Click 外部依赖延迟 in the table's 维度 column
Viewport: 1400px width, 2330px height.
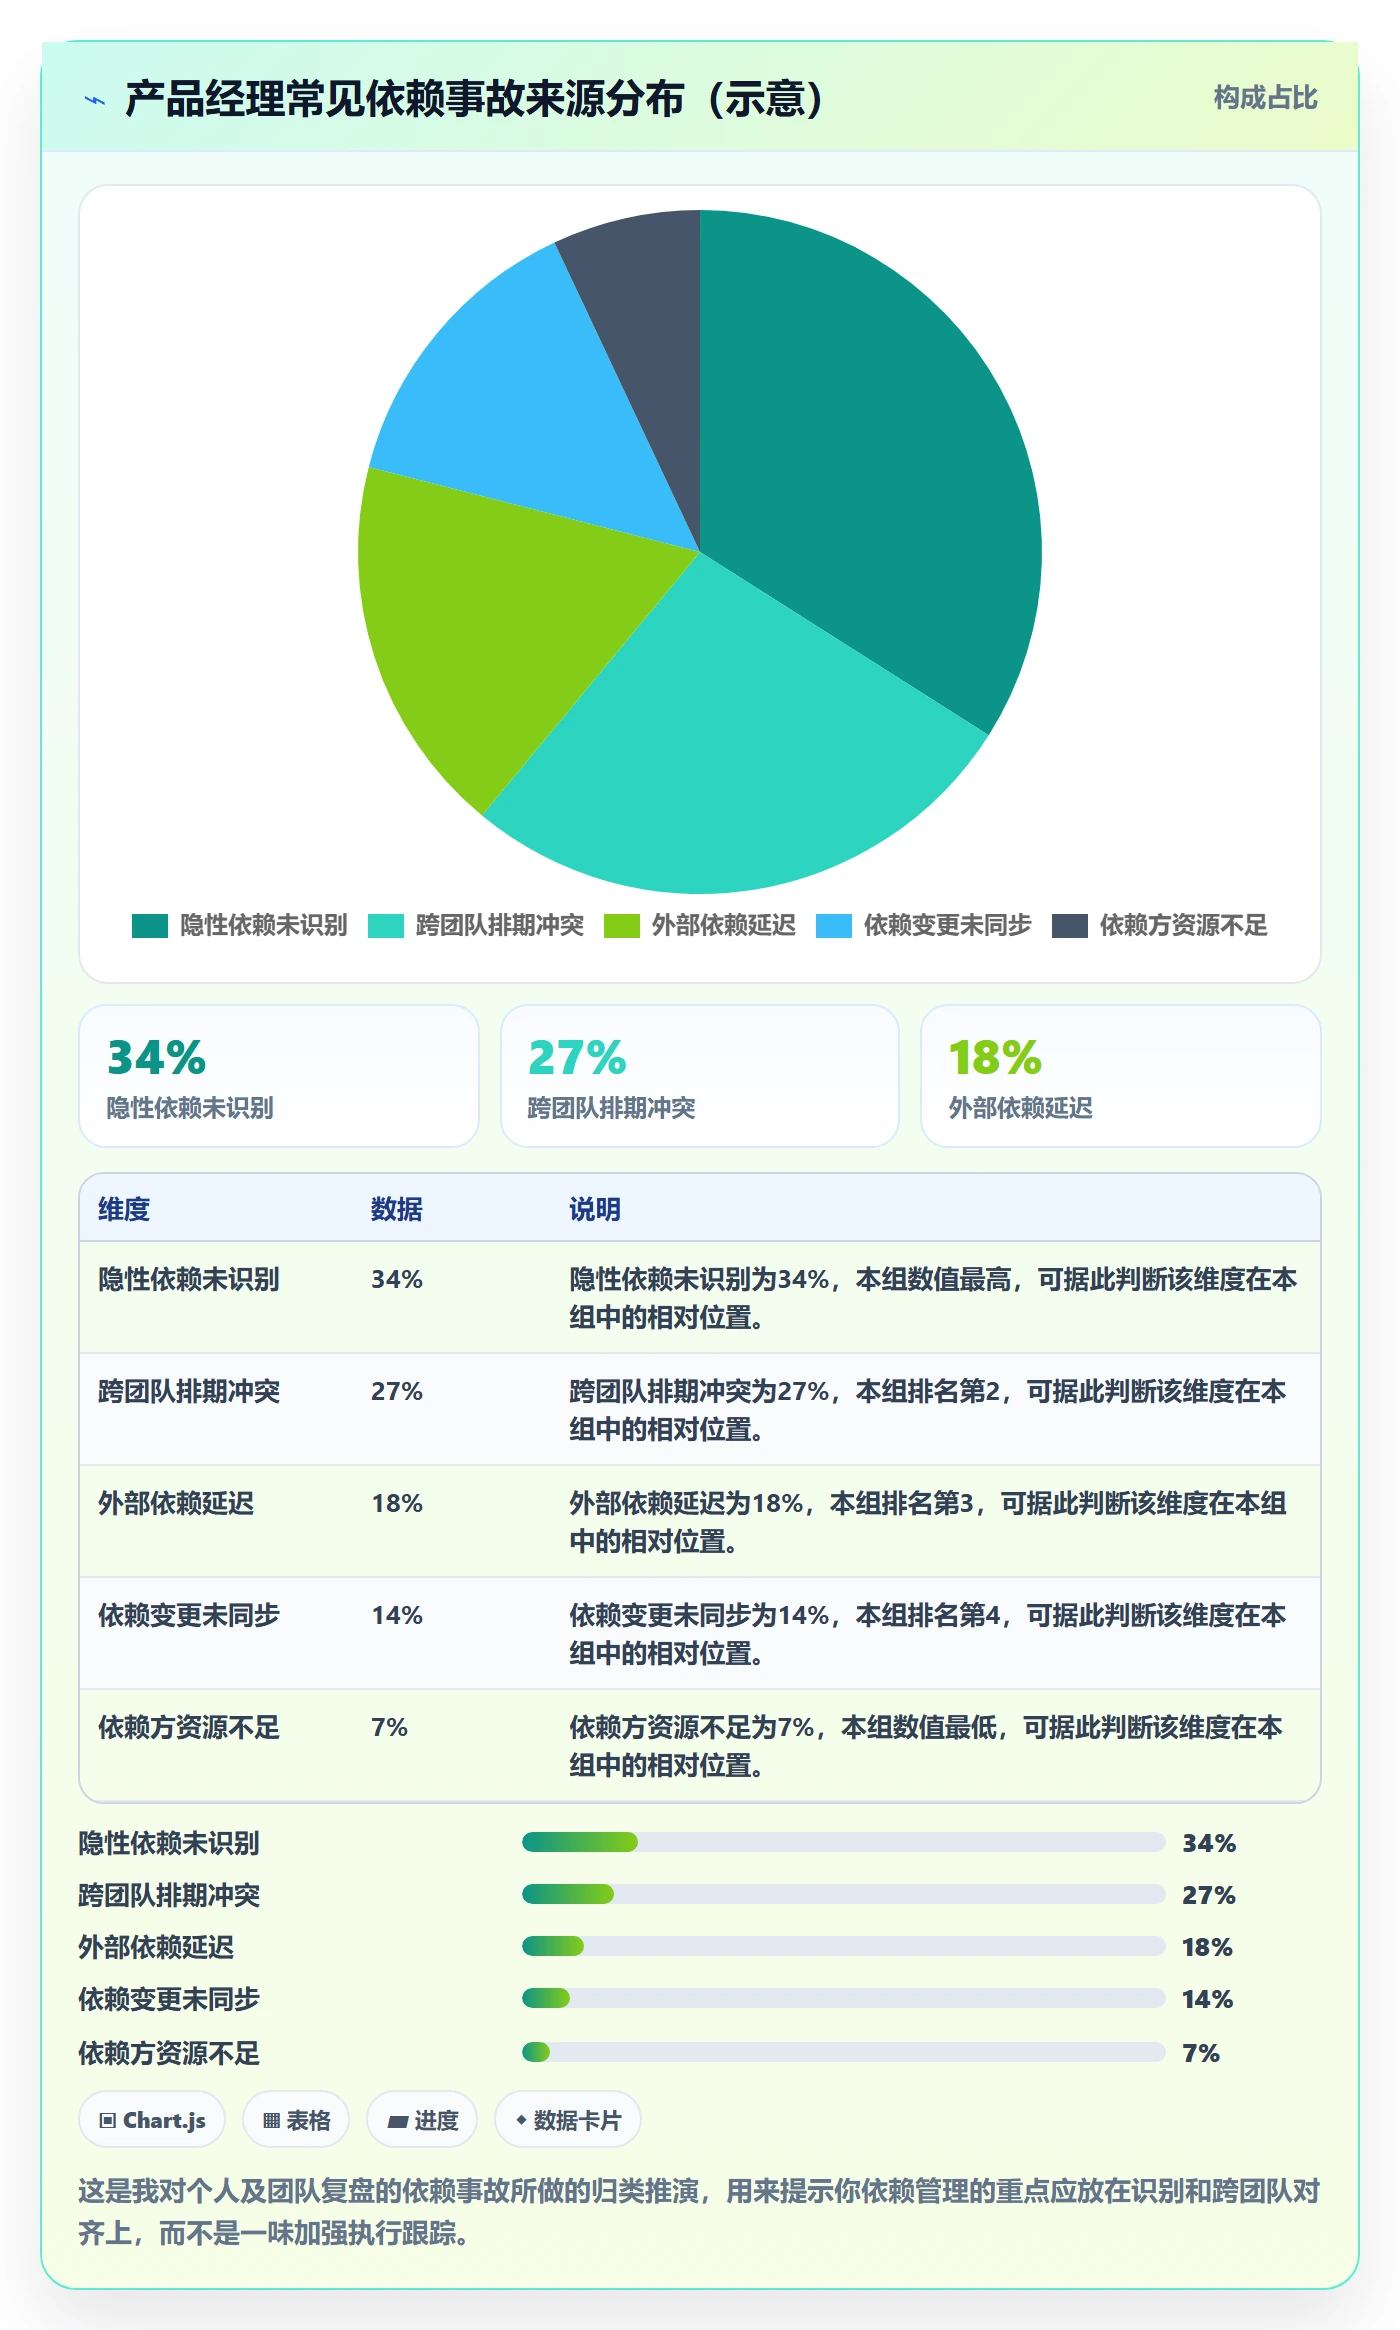pos(176,1503)
